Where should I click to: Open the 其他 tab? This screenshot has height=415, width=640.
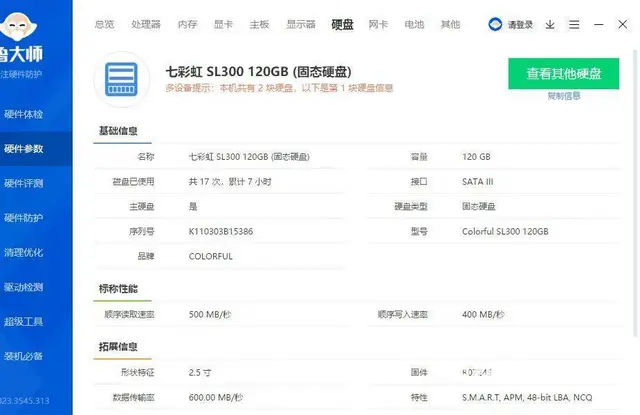[x=450, y=24]
